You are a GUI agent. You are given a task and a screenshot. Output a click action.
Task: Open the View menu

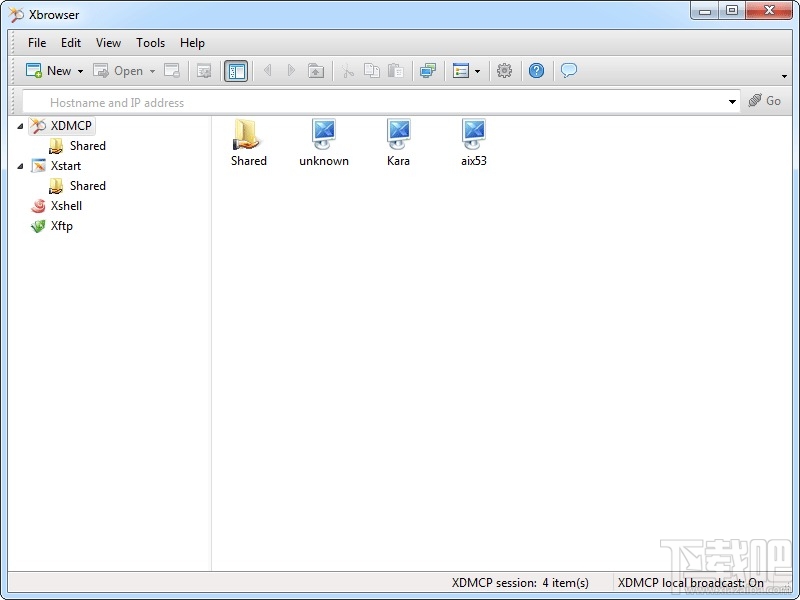point(108,43)
